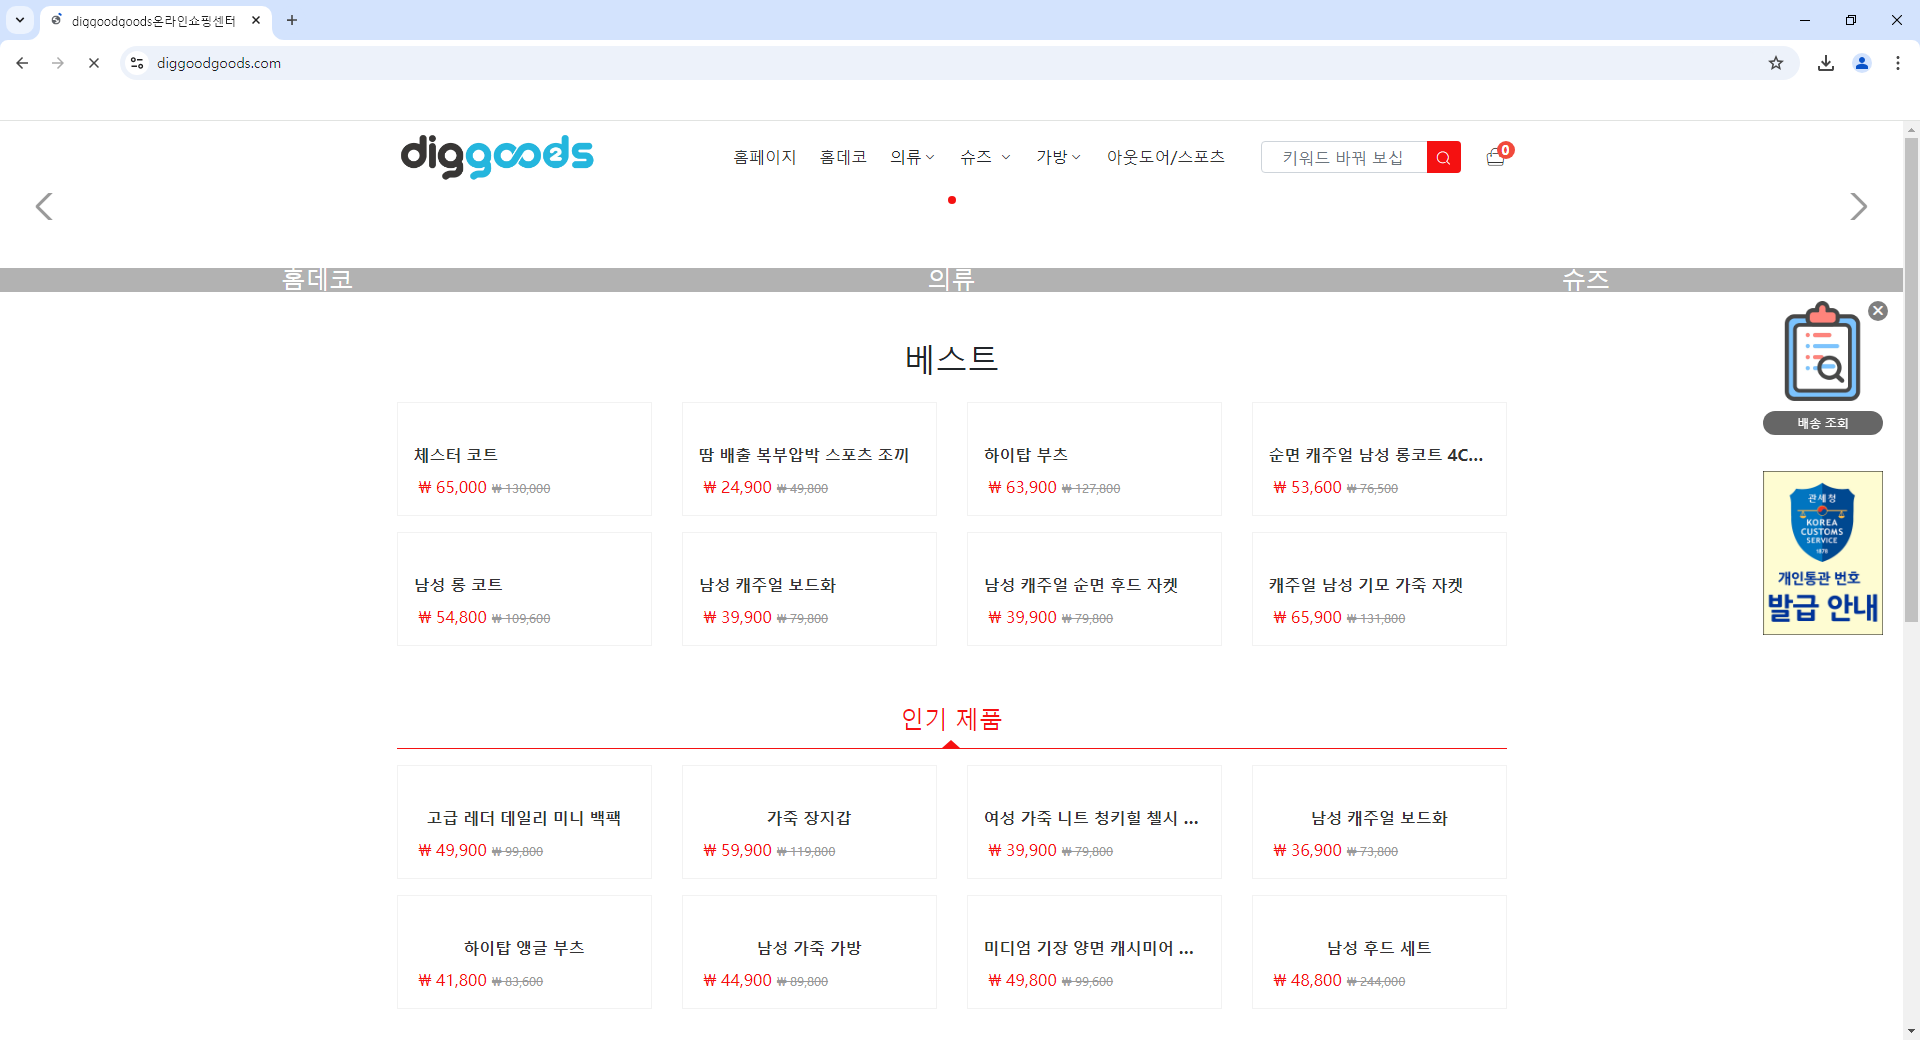Open 순면 캐주얼 남성 롱코트 product
This screenshot has height=1040, width=1920.
1376,455
